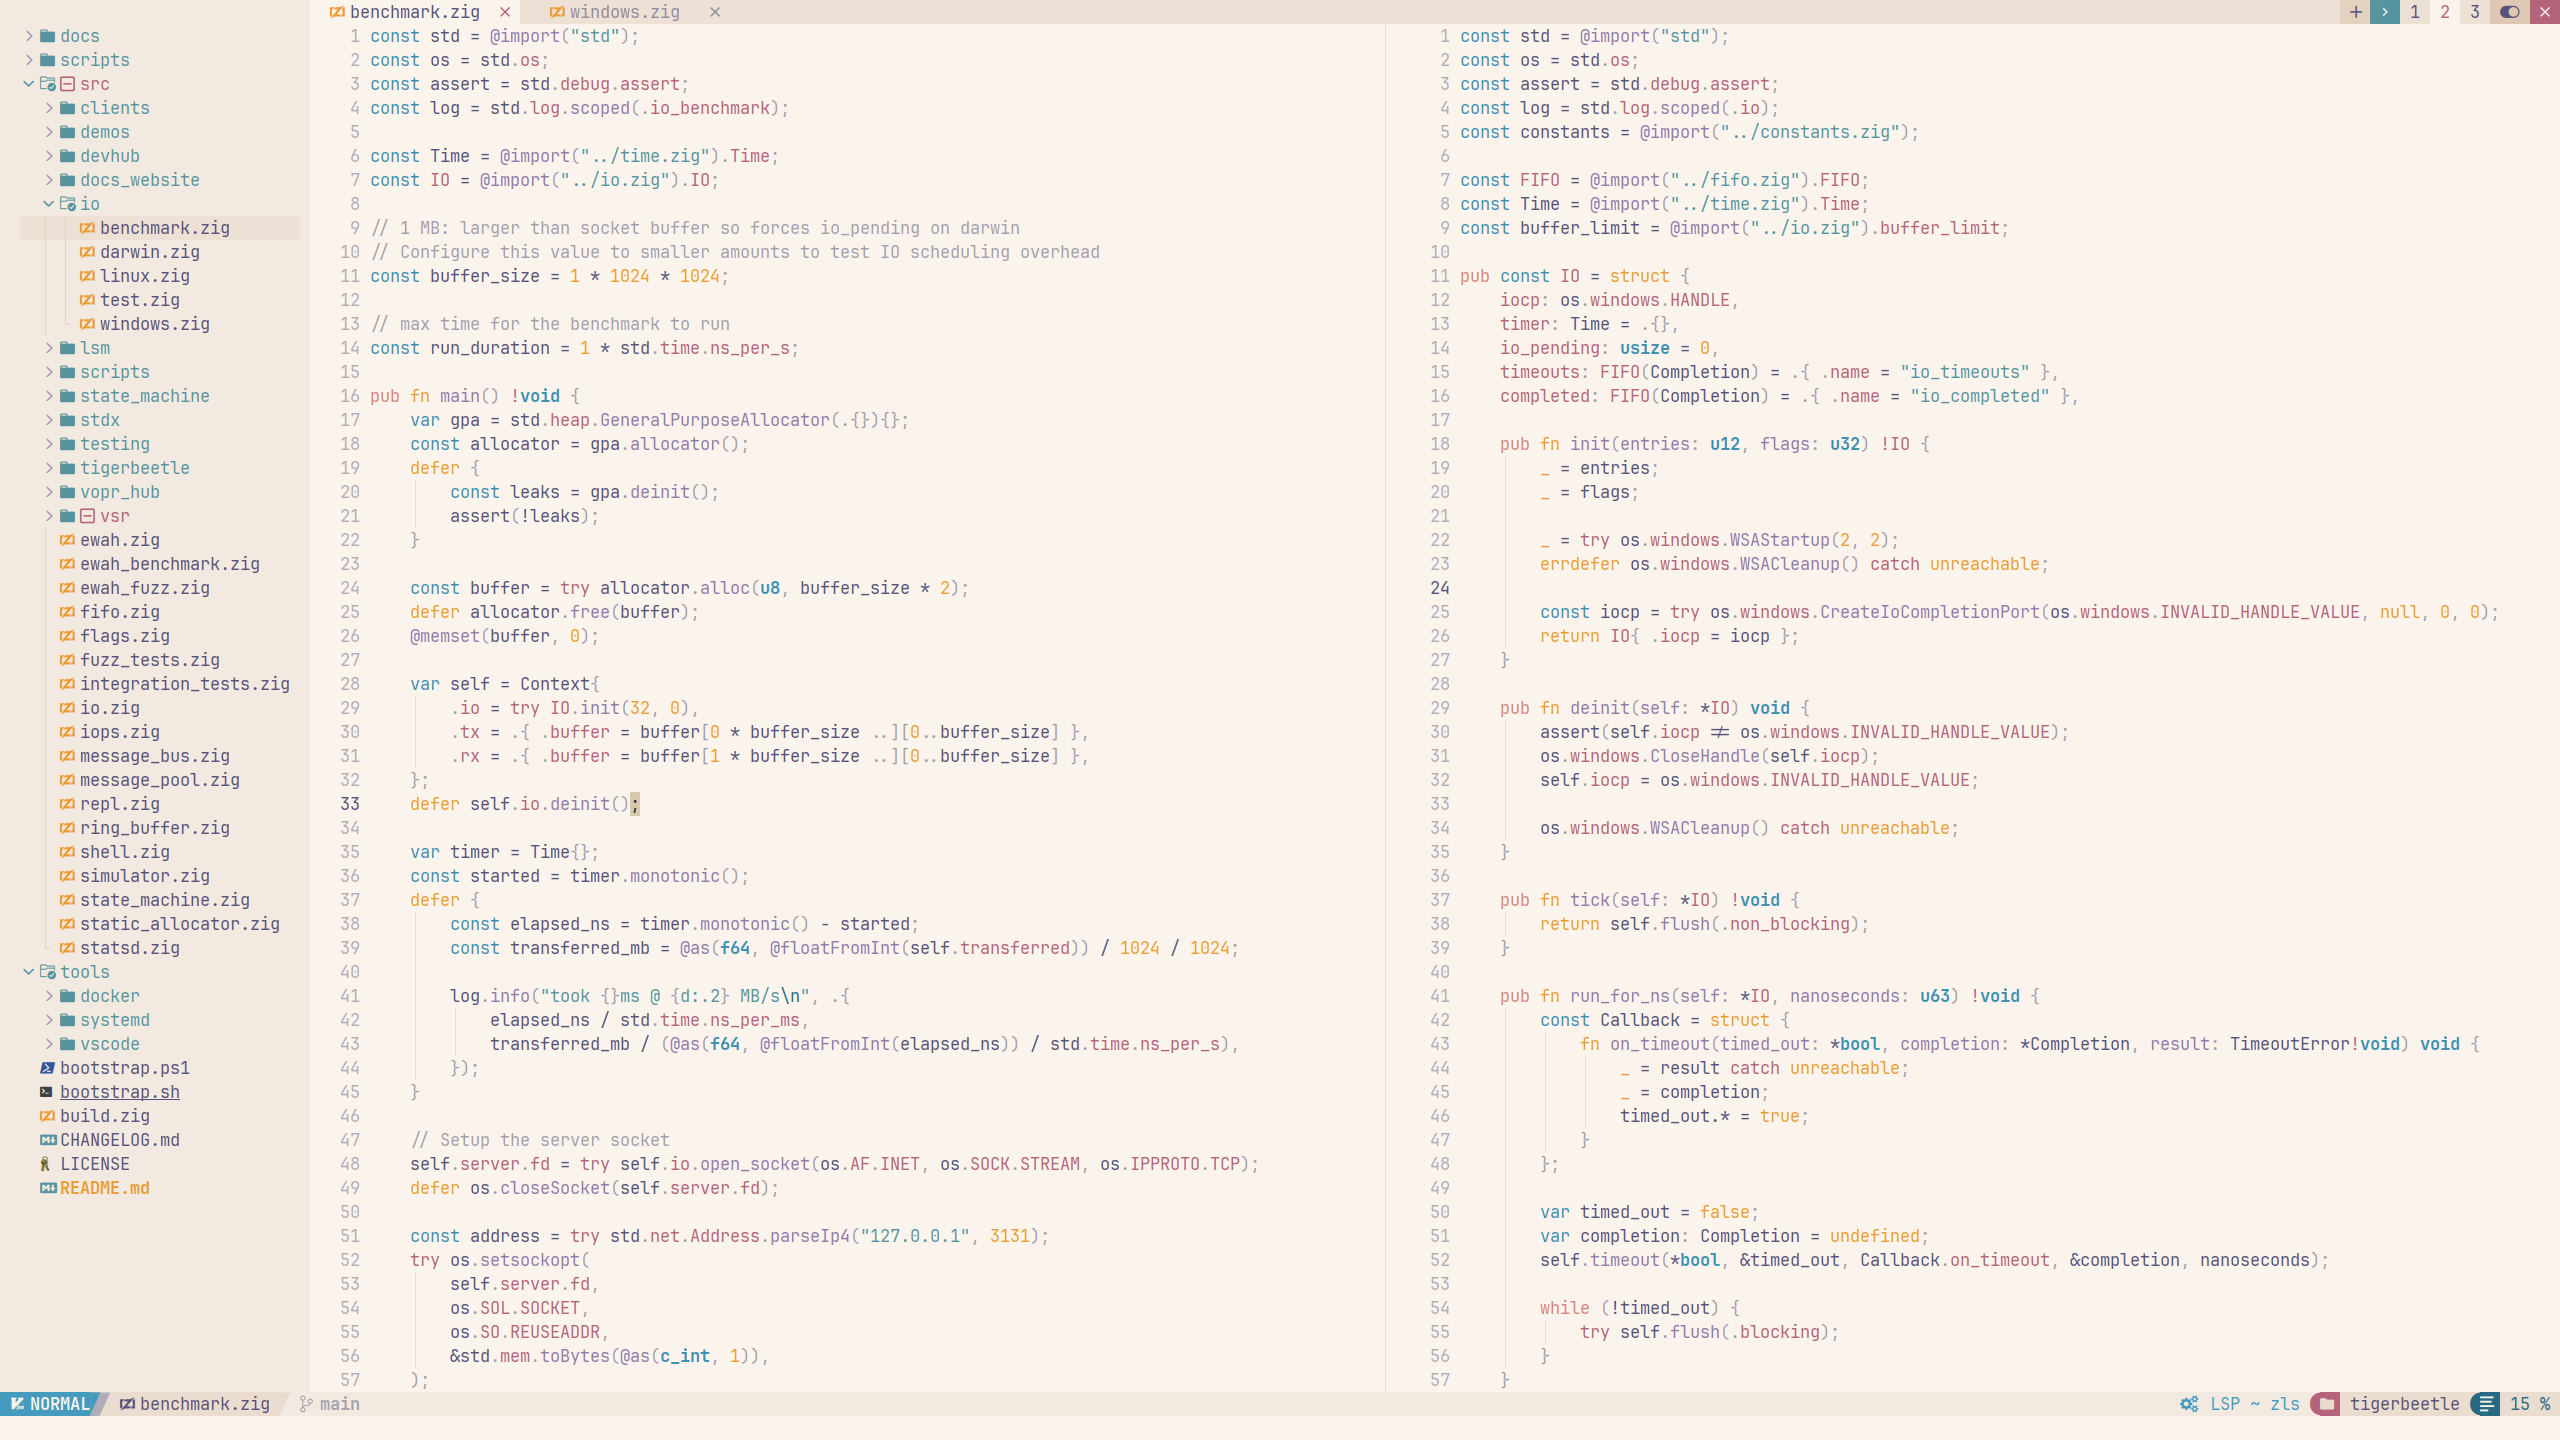Switch to tabpage 1
This screenshot has height=1440, width=2560.
click(x=2415, y=12)
